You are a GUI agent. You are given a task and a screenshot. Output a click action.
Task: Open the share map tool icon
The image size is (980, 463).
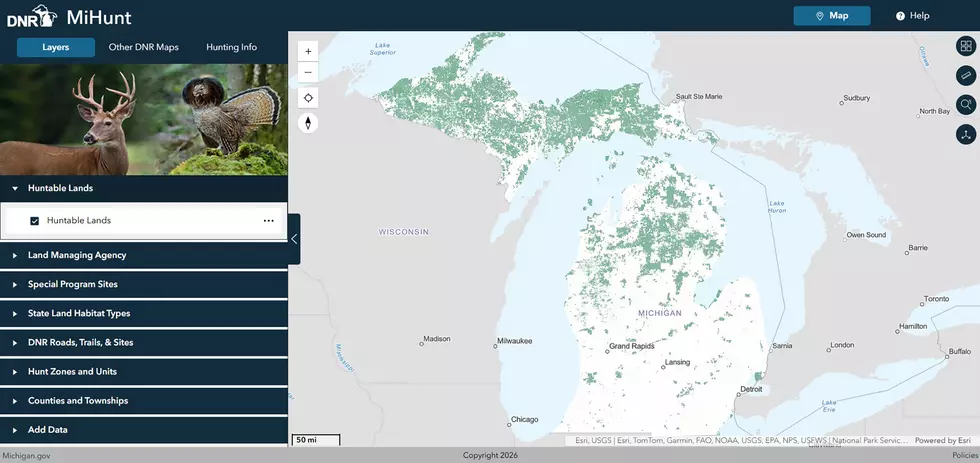966,134
